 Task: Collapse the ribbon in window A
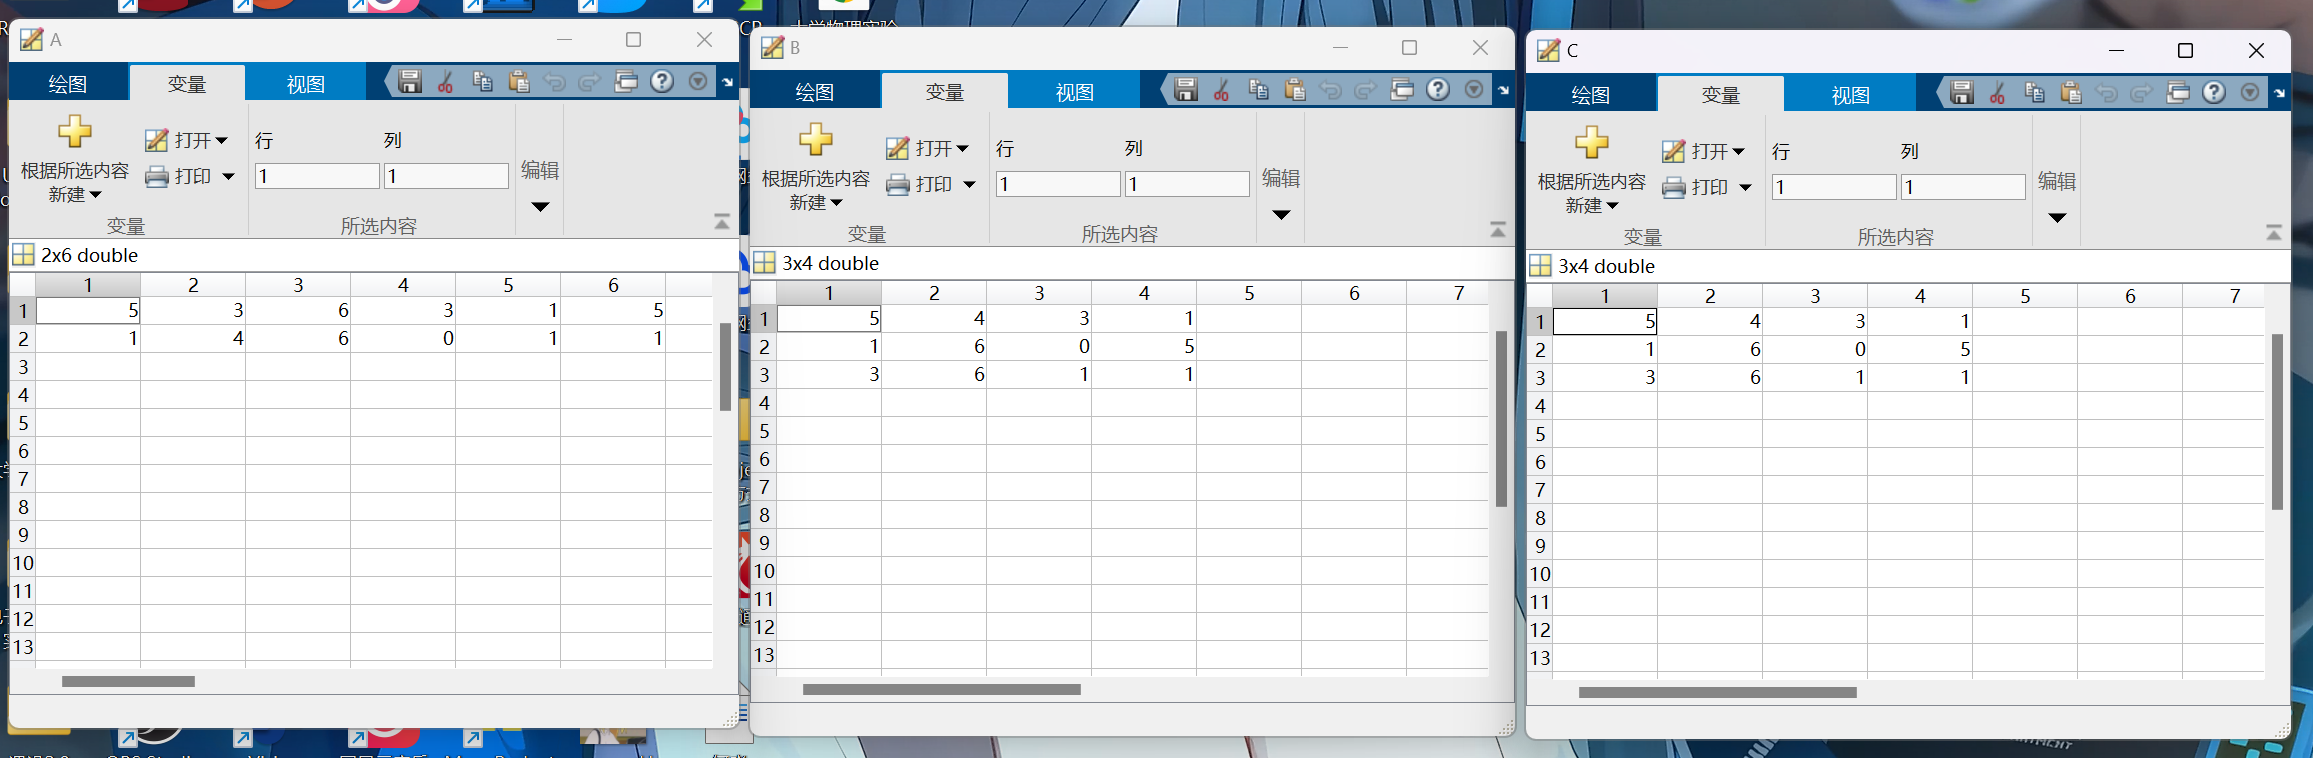point(722,222)
